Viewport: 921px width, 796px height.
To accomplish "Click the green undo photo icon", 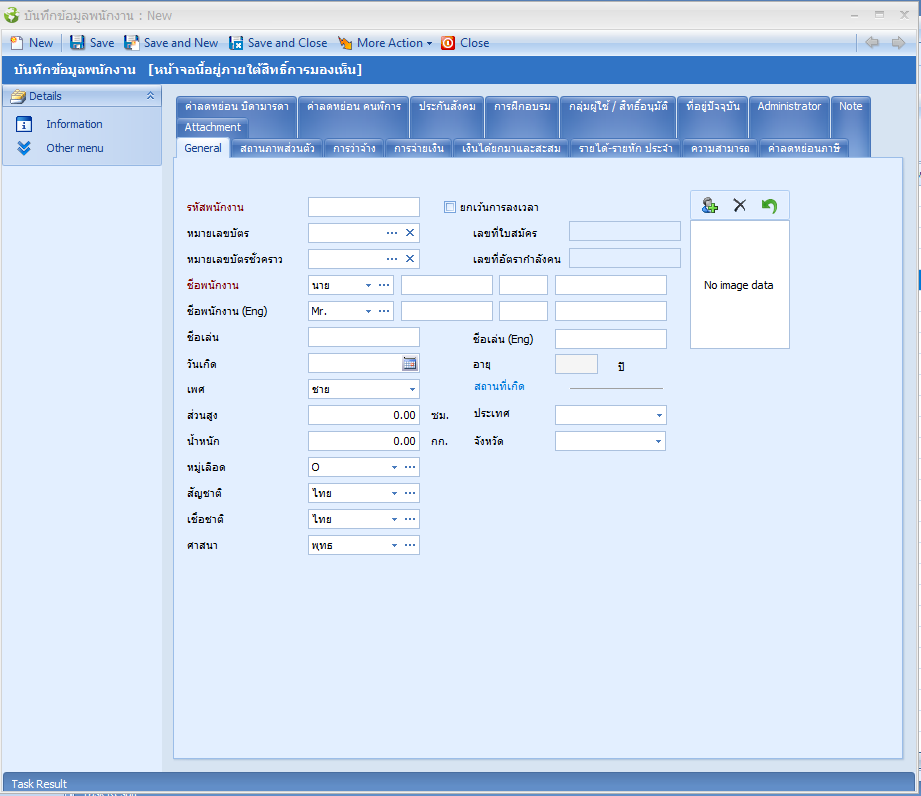I will tap(769, 205).
